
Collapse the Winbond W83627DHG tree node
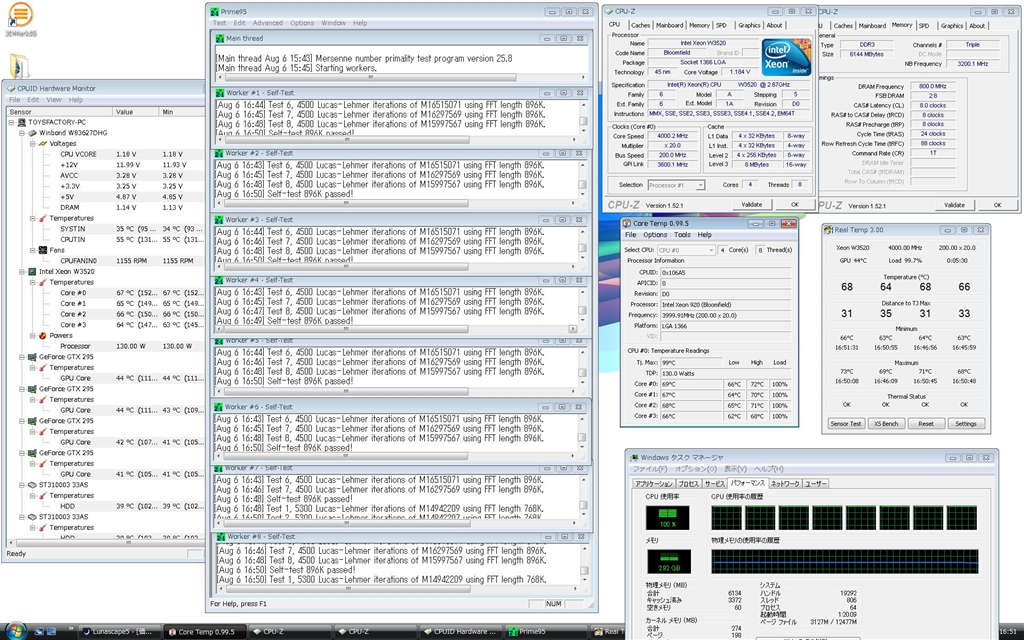click(x=22, y=133)
